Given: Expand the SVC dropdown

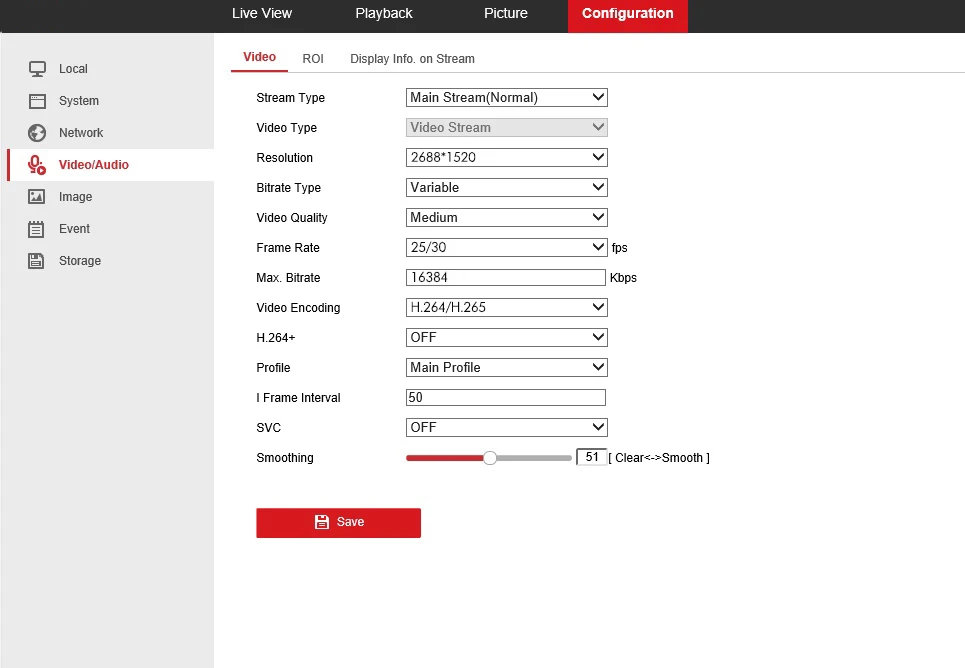Looking at the screenshot, I should pos(507,427).
